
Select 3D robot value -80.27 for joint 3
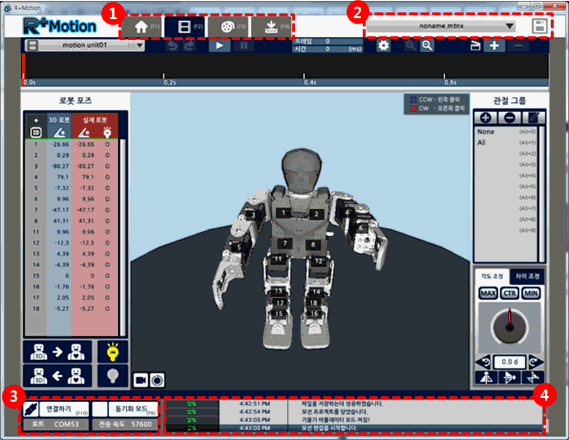(x=61, y=166)
